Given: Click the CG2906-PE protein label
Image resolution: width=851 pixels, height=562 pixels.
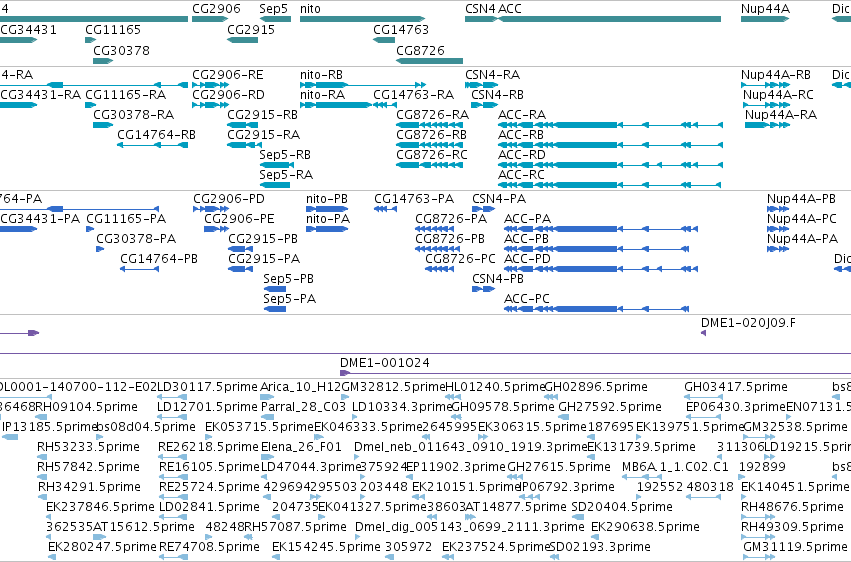Looking at the screenshot, I should click(239, 219).
